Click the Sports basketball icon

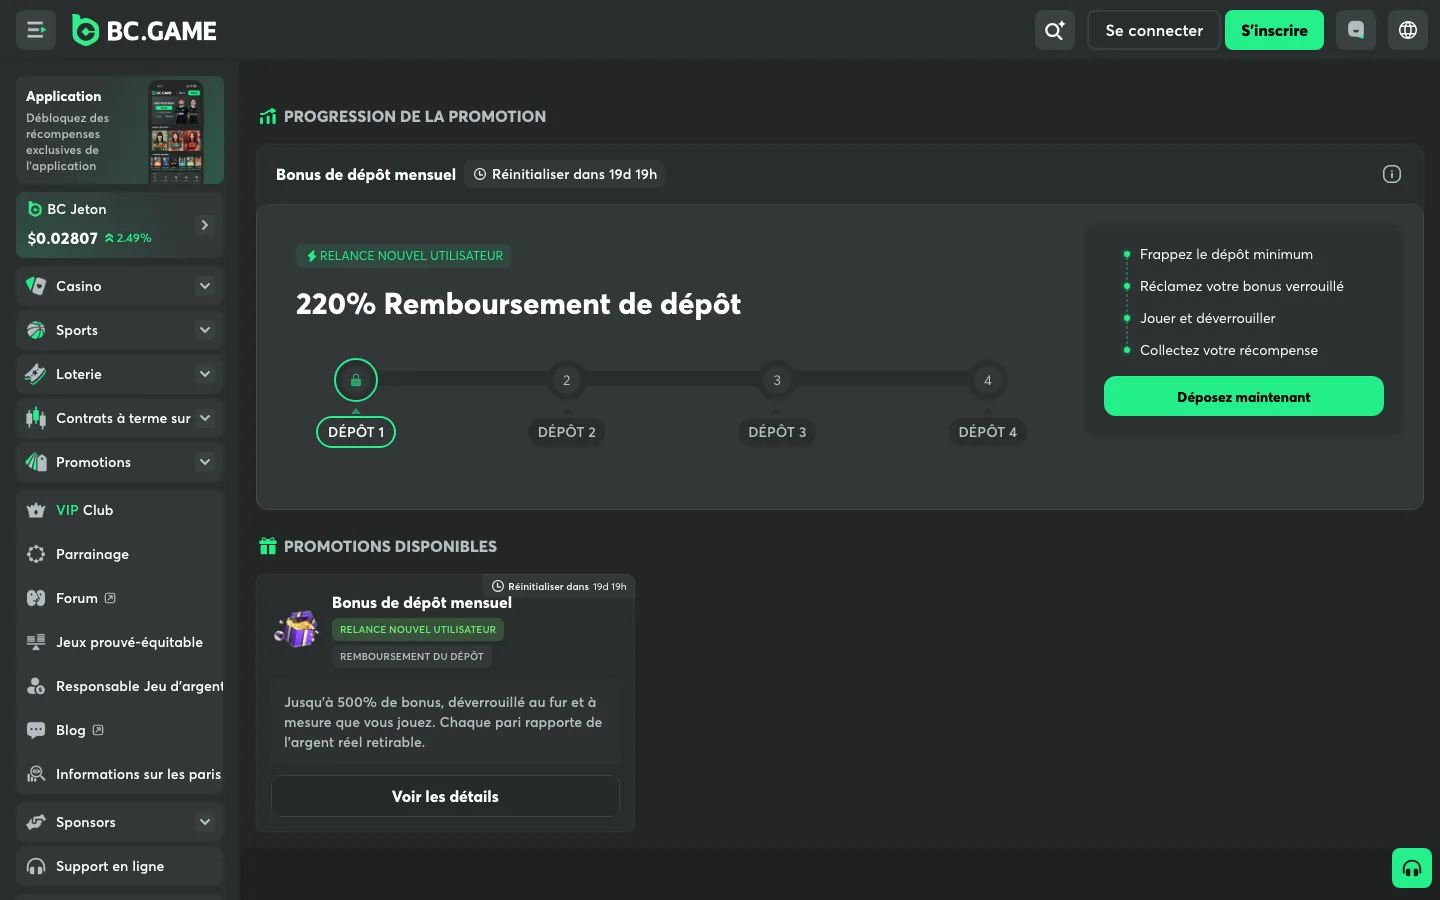[x=36, y=330]
